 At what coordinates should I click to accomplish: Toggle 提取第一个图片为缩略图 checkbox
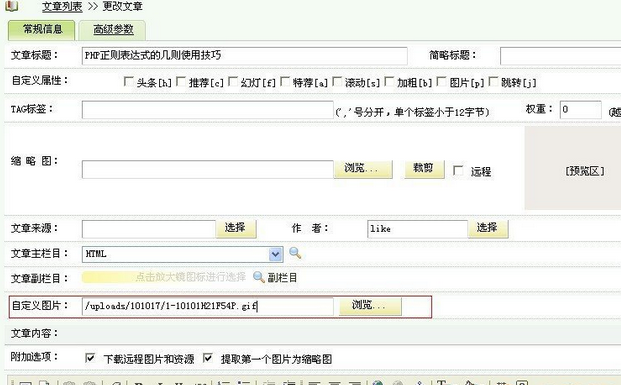click(208, 358)
